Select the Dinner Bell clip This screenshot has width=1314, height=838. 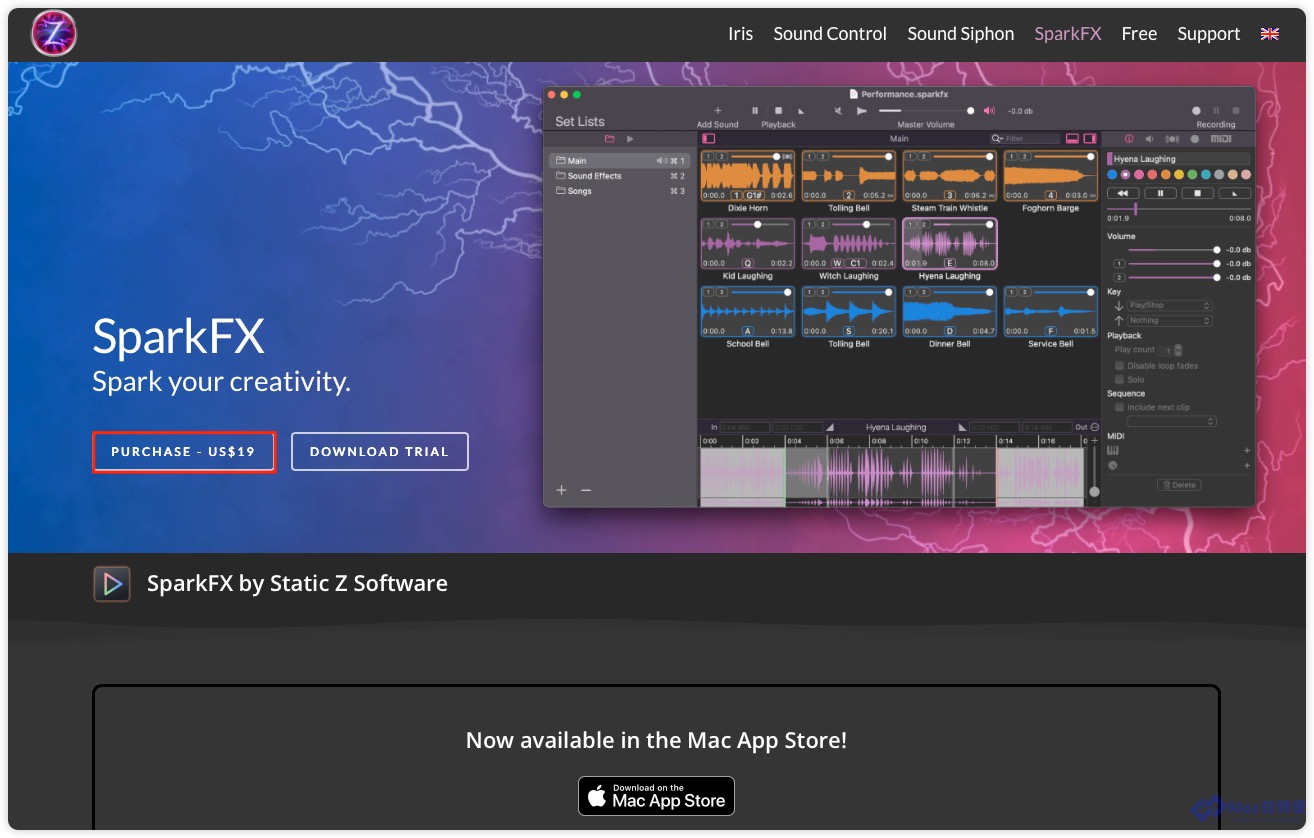(x=949, y=312)
